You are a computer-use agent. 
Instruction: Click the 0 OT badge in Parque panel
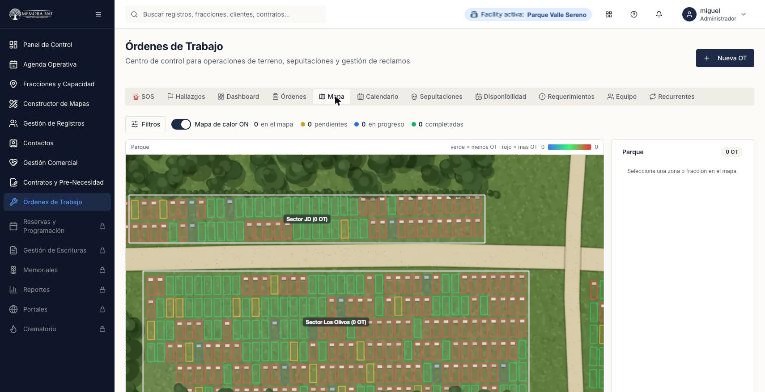[x=731, y=152]
